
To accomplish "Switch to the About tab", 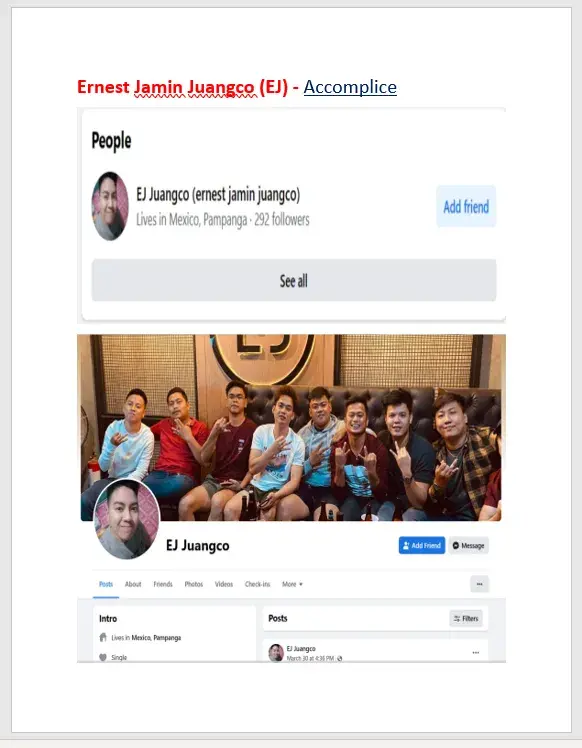I will tap(133, 584).
